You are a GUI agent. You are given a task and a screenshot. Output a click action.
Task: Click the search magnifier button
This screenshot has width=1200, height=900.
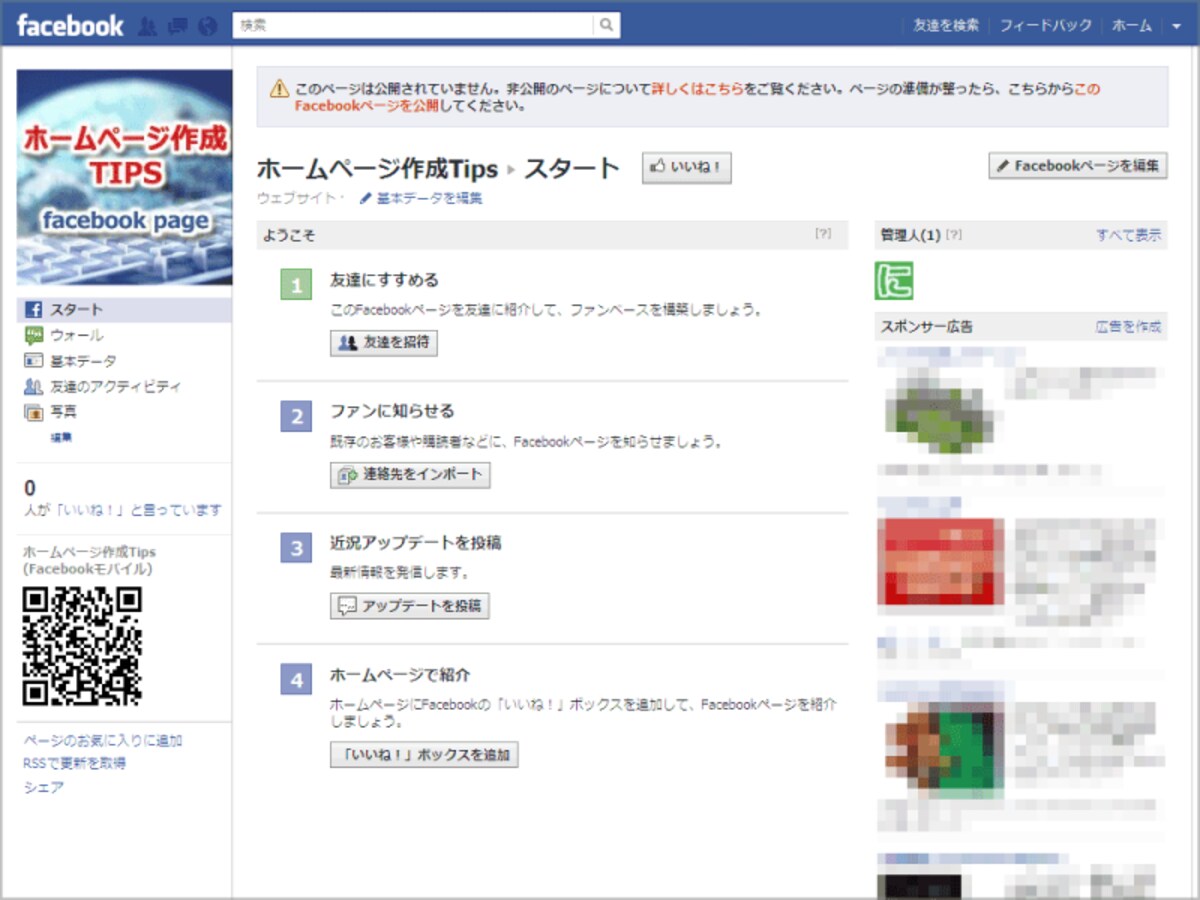(x=606, y=26)
